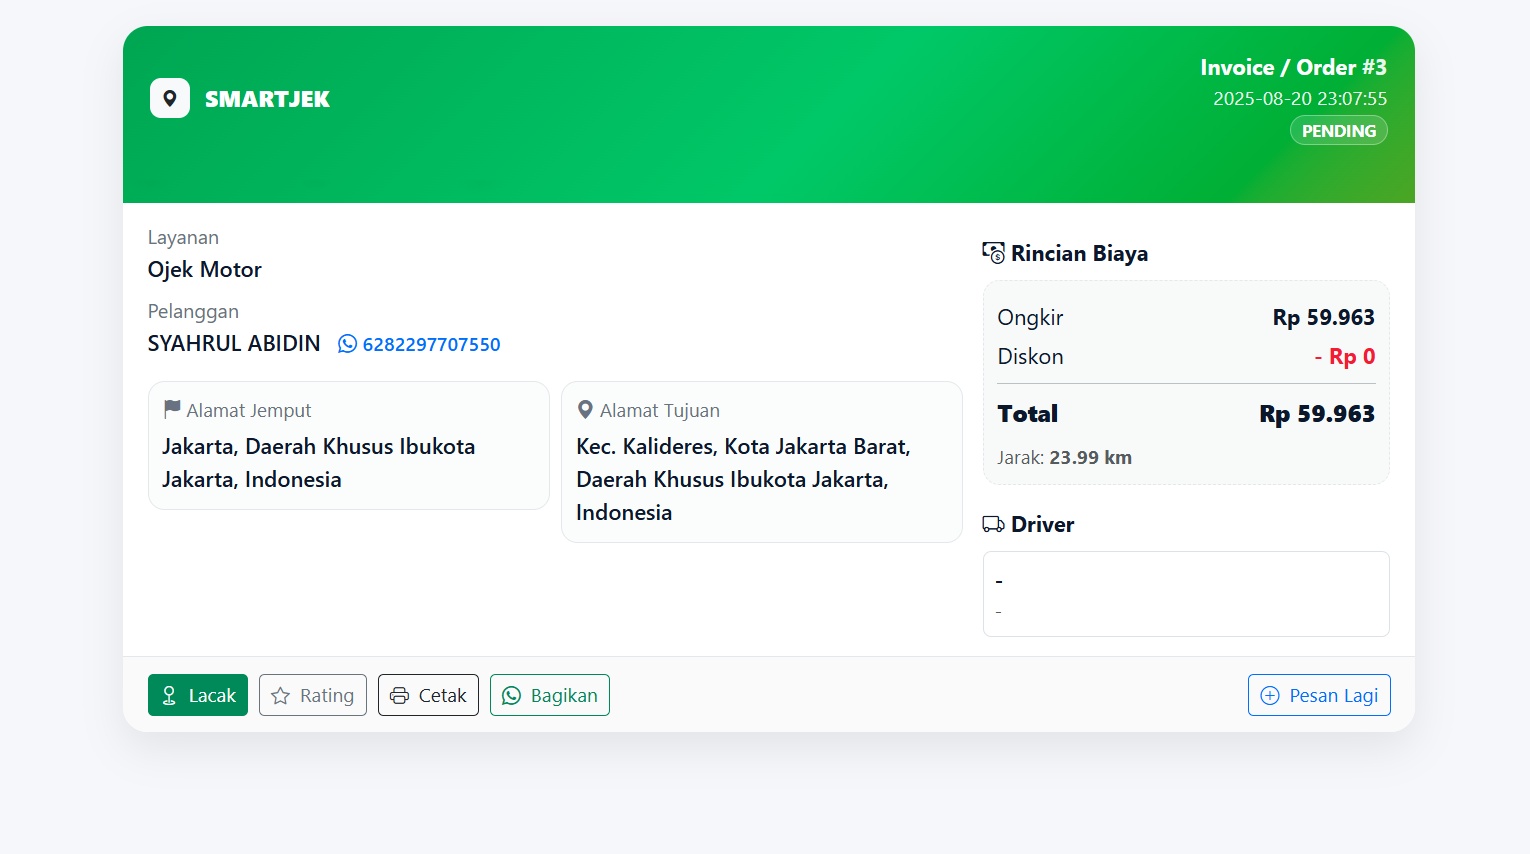Click the map pin icon for Alamat Tujuan
This screenshot has height=854, width=1530.
[585, 409]
